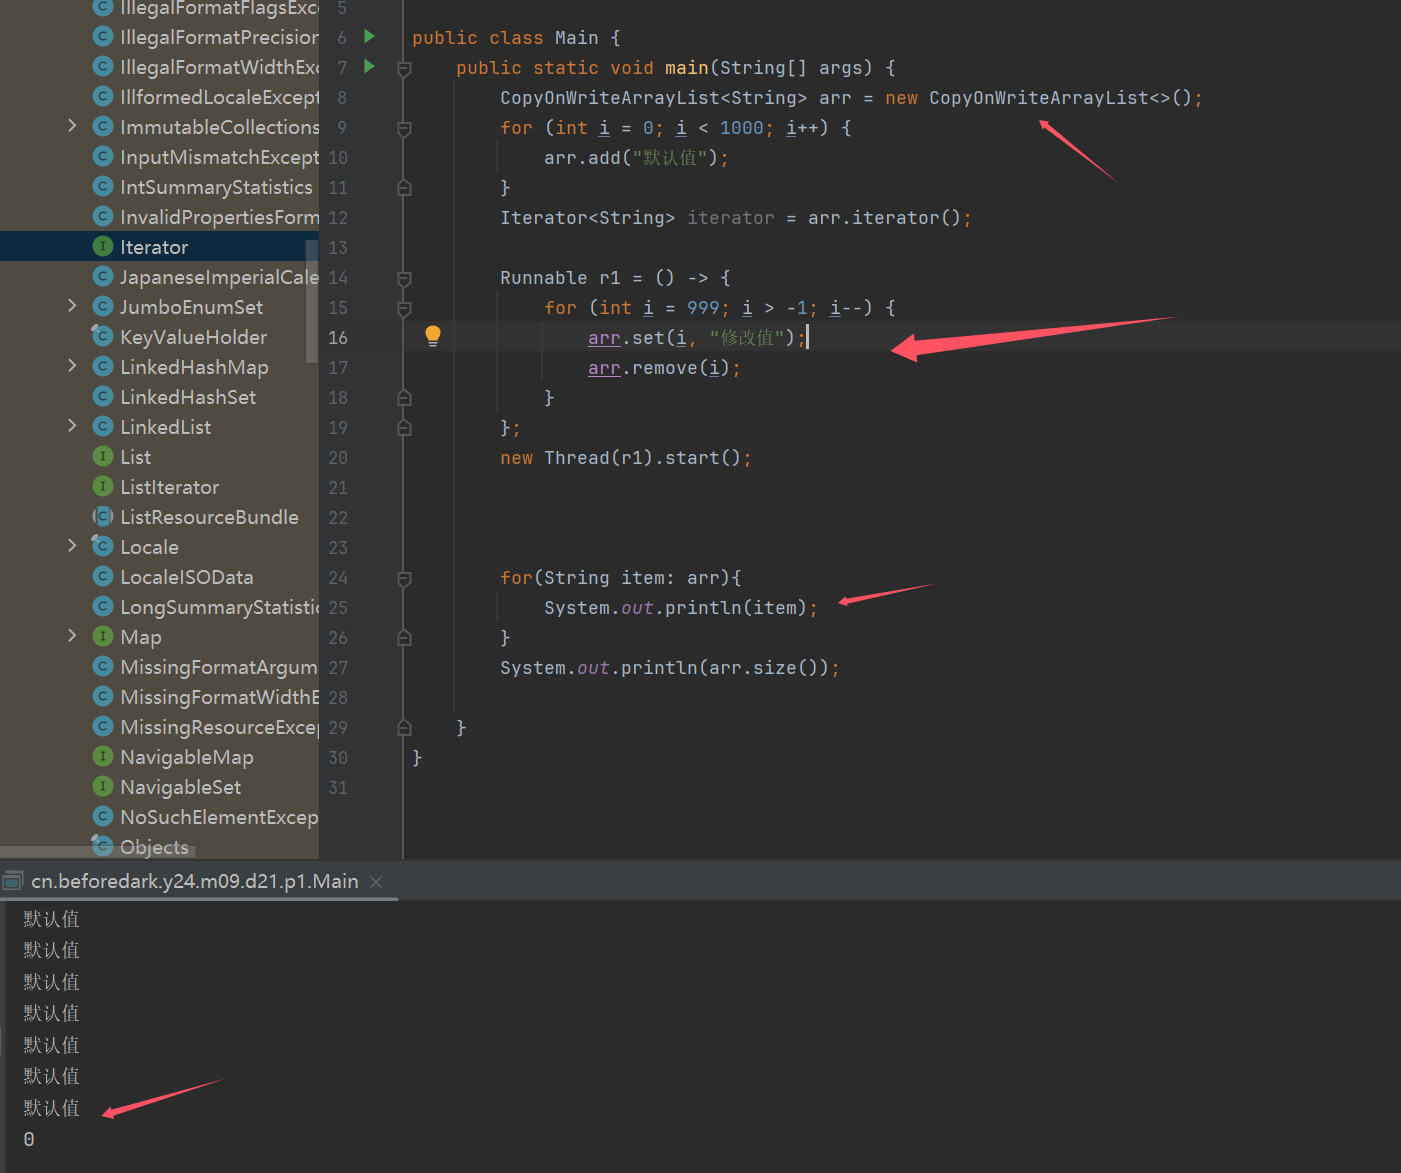Click new Thread(r1).start() code line
Image resolution: width=1401 pixels, height=1173 pixels.
coord(626,458)
